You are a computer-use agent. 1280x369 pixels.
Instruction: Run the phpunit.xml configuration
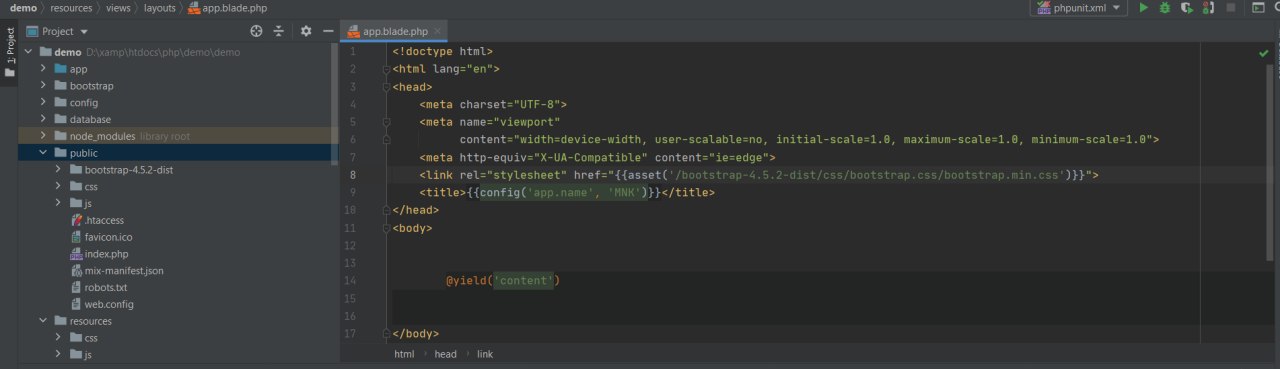coord(1144,8)
